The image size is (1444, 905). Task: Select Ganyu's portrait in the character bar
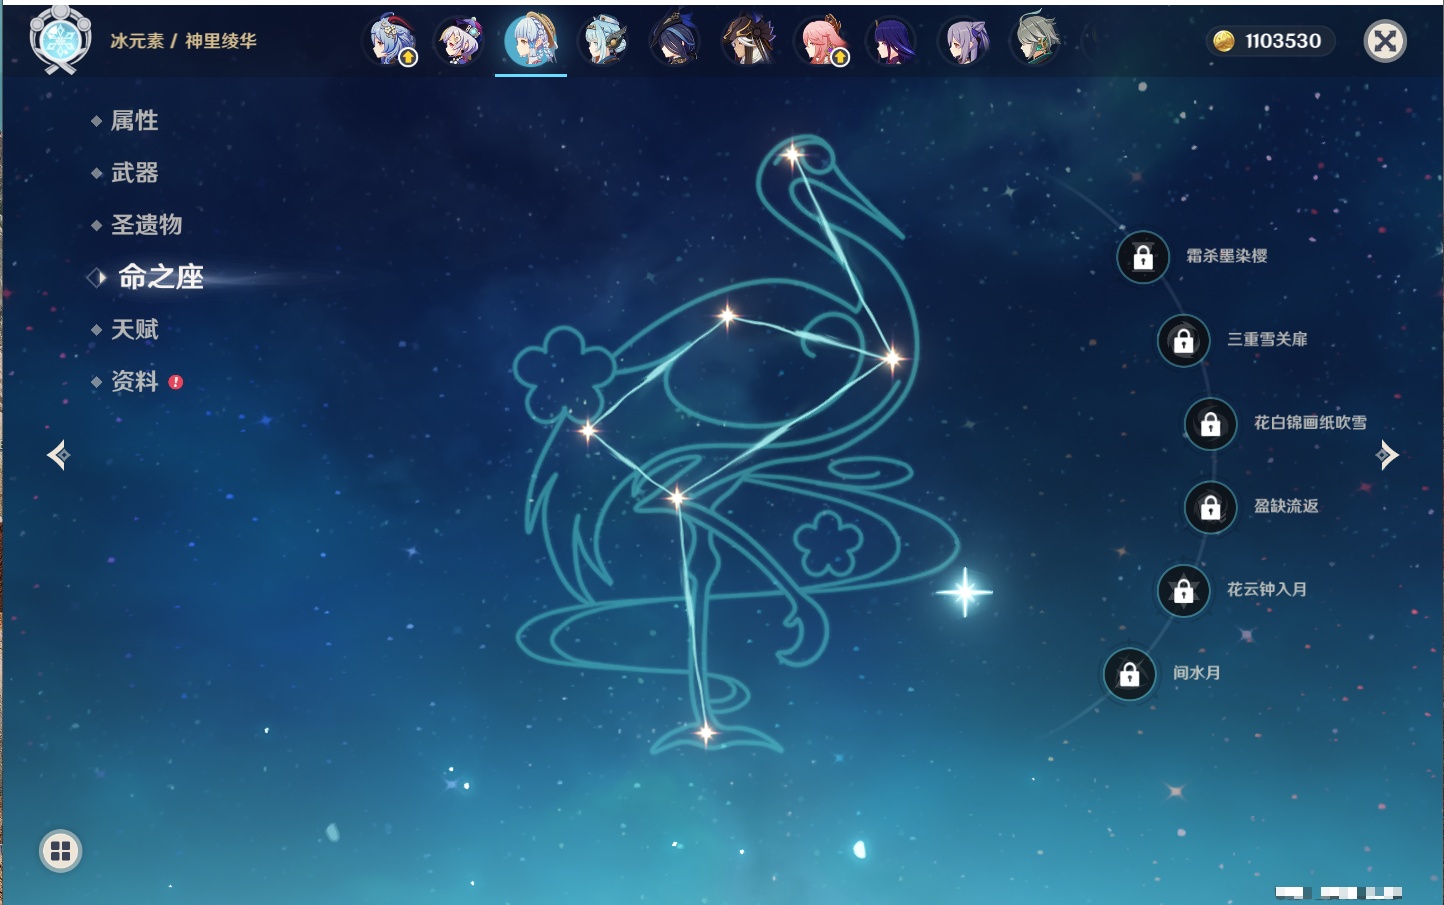click(x=391, y=41)
